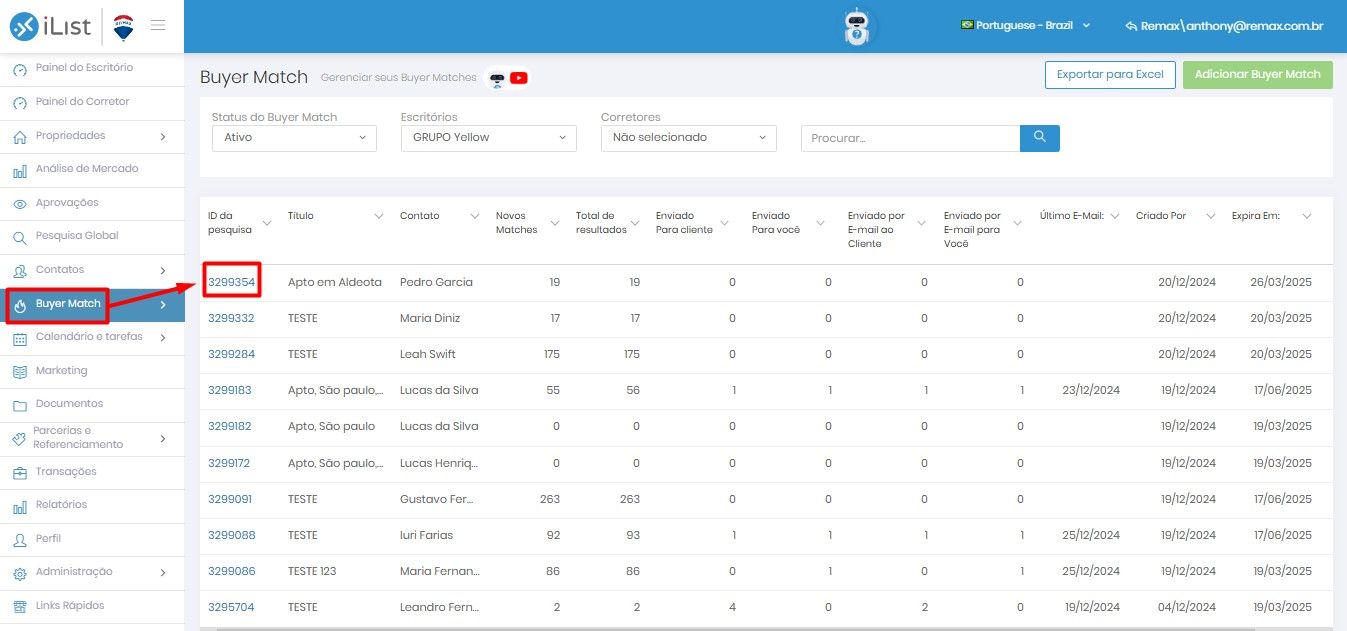Screen dimensions: 1347x631
Task: Open the Criado Por column chevron
Action: (x=1210, y=216)
